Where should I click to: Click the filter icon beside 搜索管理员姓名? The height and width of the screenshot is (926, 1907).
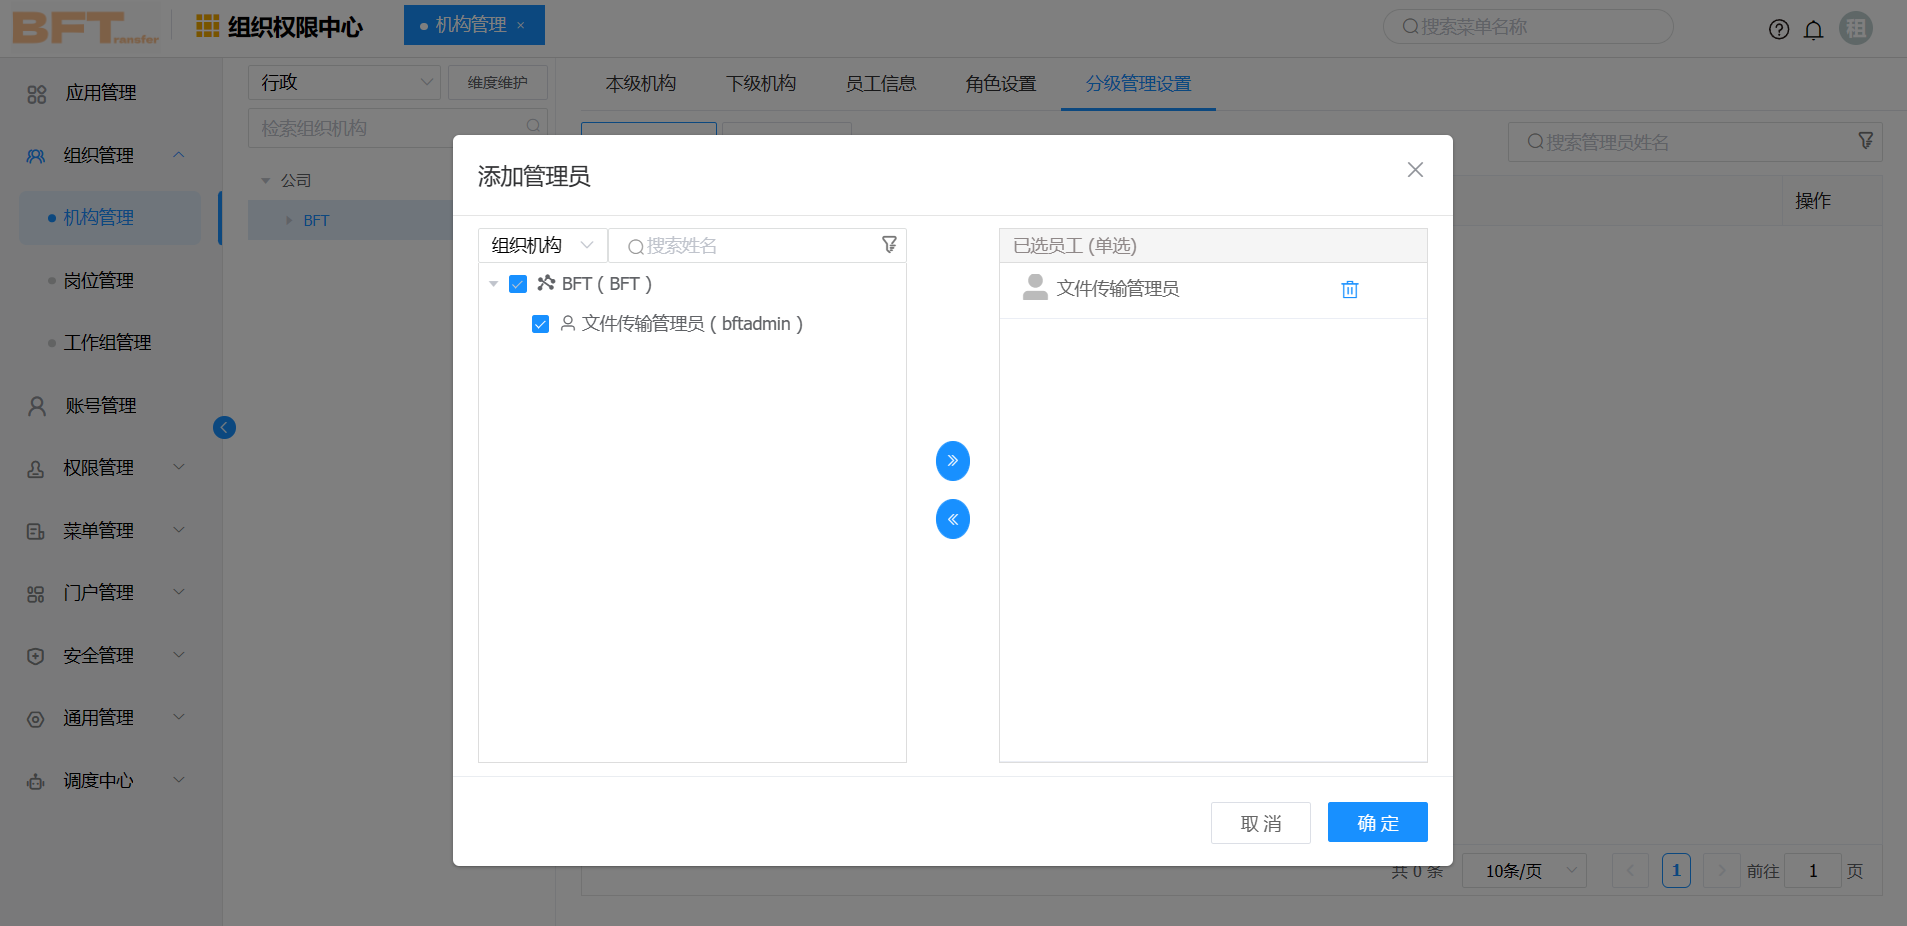coord(1864,141)
